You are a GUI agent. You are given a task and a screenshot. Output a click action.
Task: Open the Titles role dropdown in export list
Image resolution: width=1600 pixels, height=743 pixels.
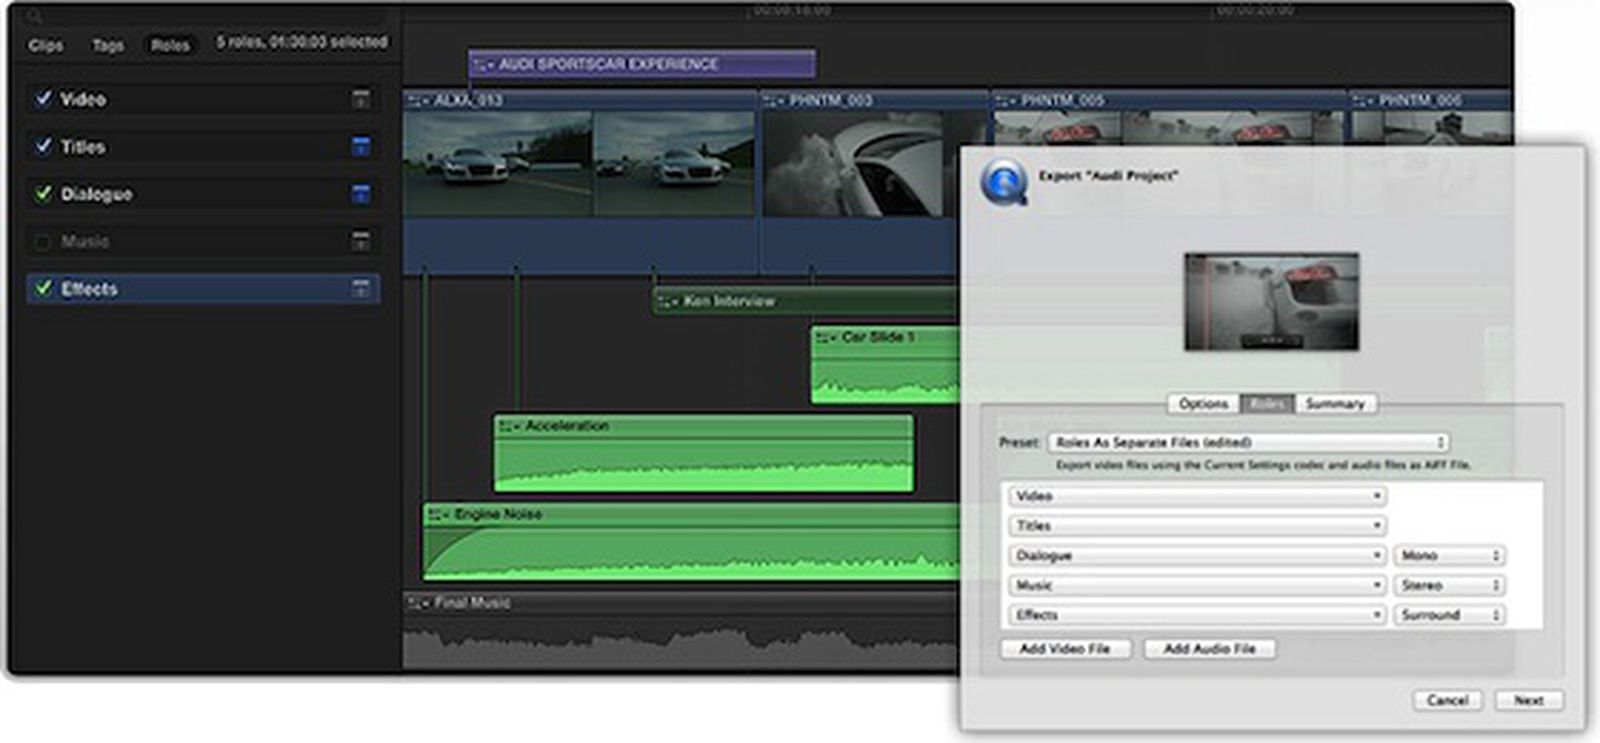click(1196, 526)
